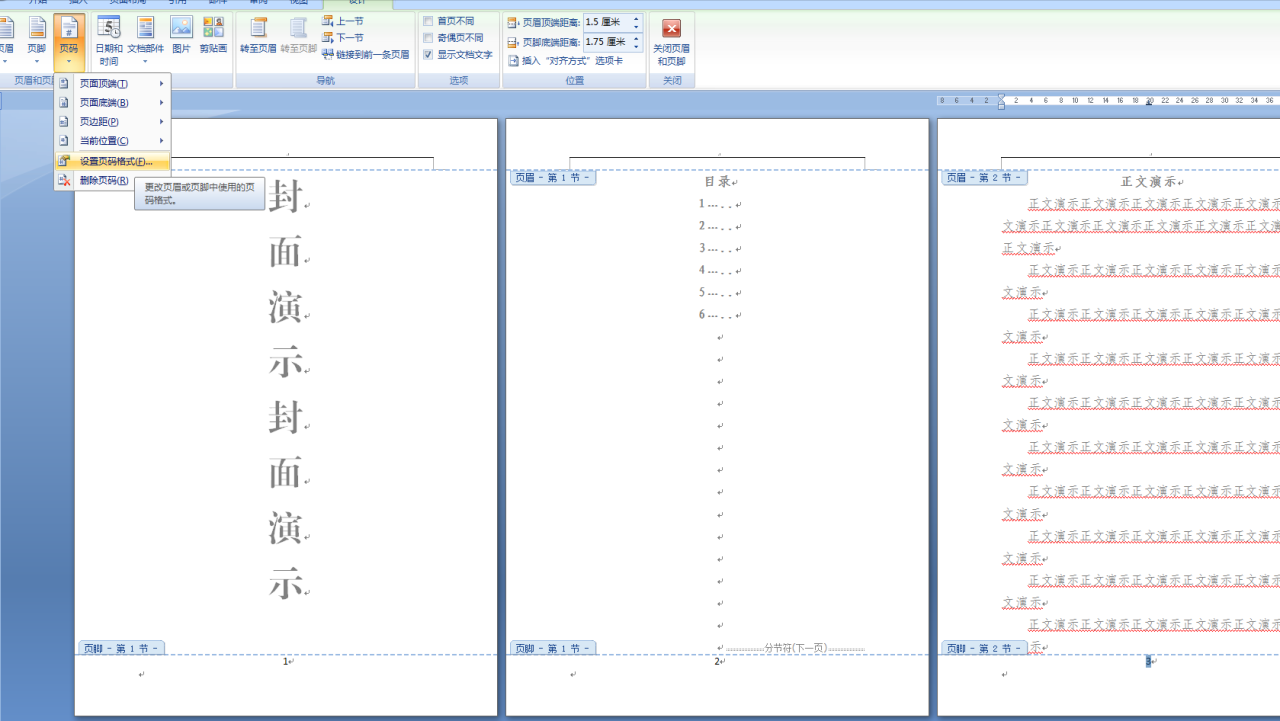Open the 页脚 (Footer) dropdown button
The image size is (1280, 721).
[x=36, y=40]
